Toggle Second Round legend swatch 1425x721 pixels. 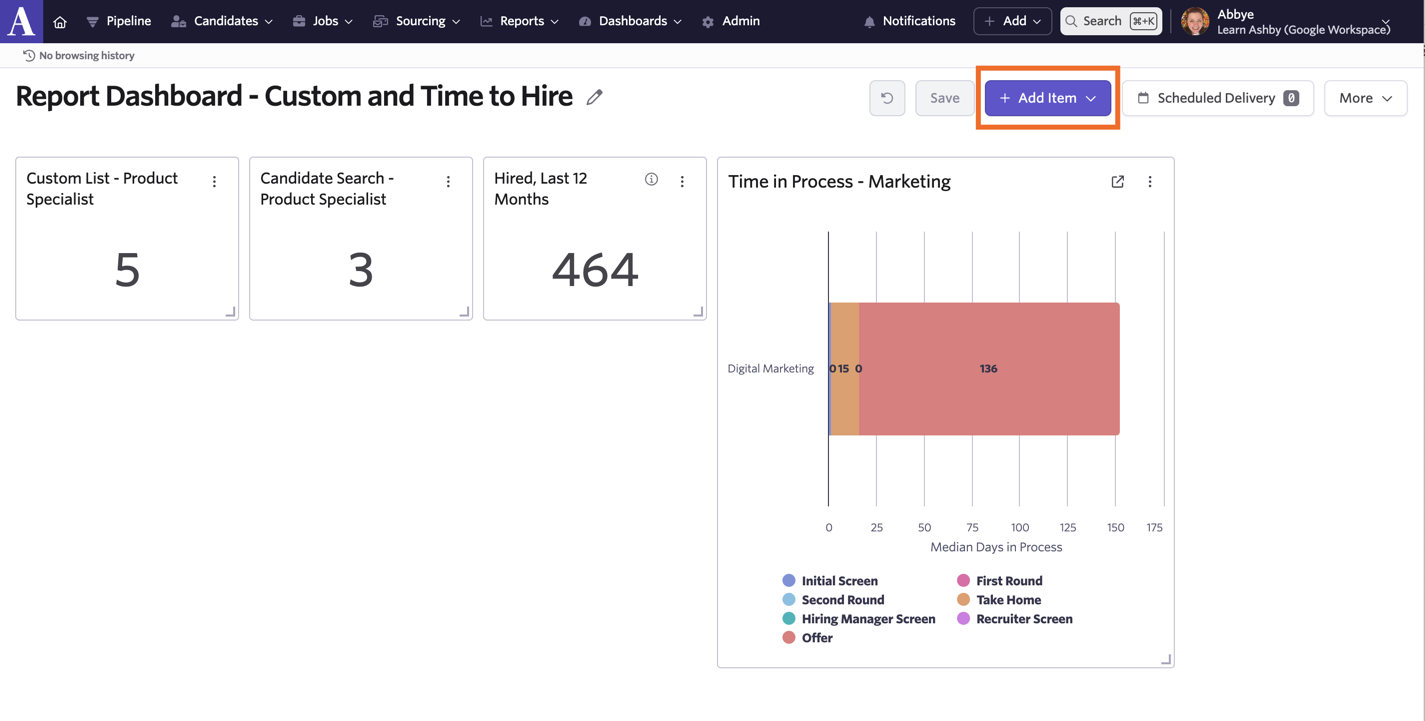(x=789, y=600)
